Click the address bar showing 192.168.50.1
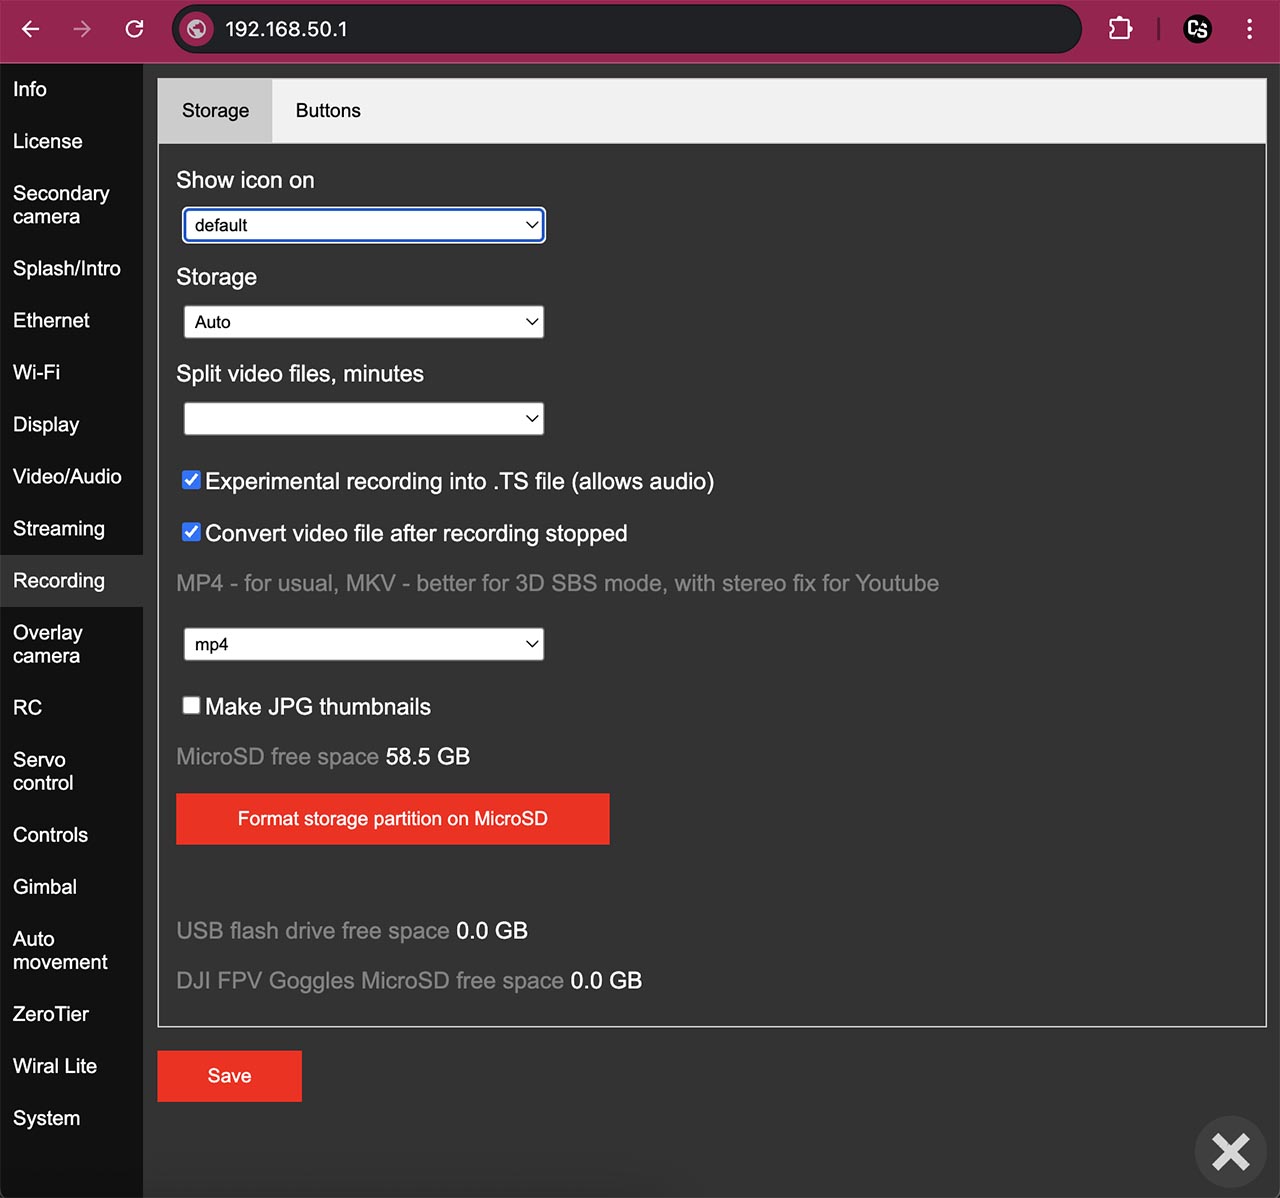The height and width of the screenshot is (1198, 1280). [x=640, y=29]
